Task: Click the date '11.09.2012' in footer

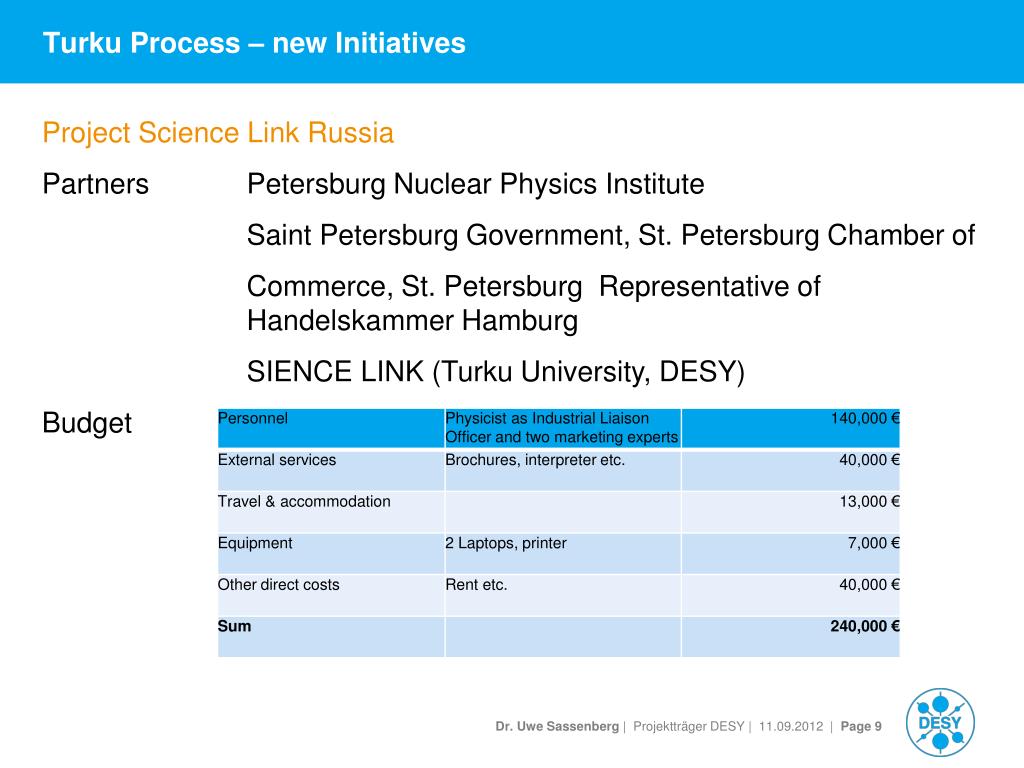Action: click(791, 726)
